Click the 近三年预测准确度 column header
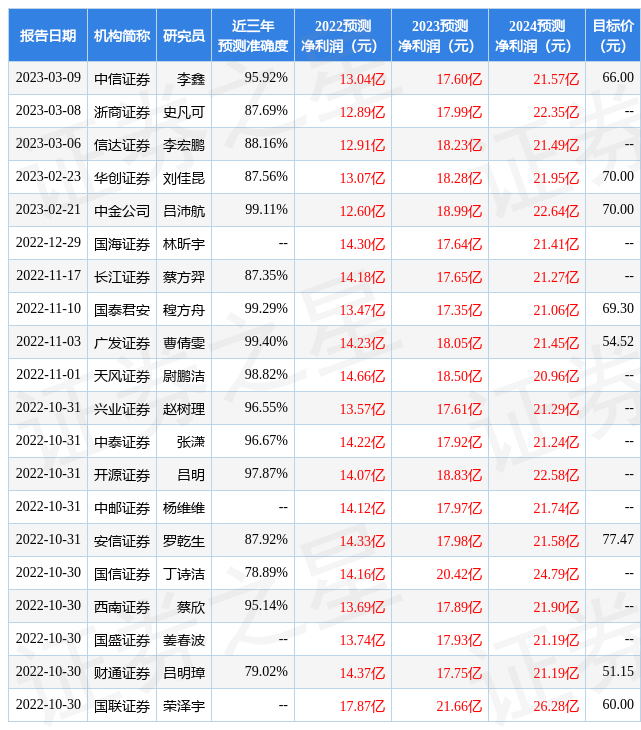Image resolution: width=641 pixels, height=730 pixels. click(253, 35)
